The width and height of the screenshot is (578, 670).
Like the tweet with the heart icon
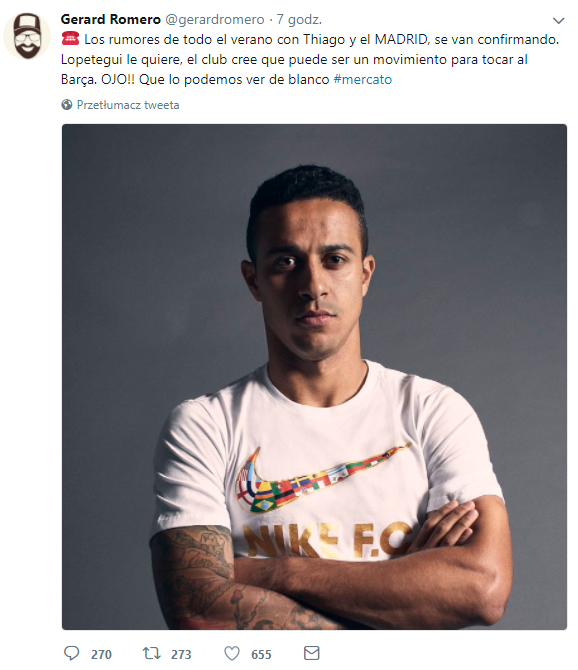tap(232, 653)
